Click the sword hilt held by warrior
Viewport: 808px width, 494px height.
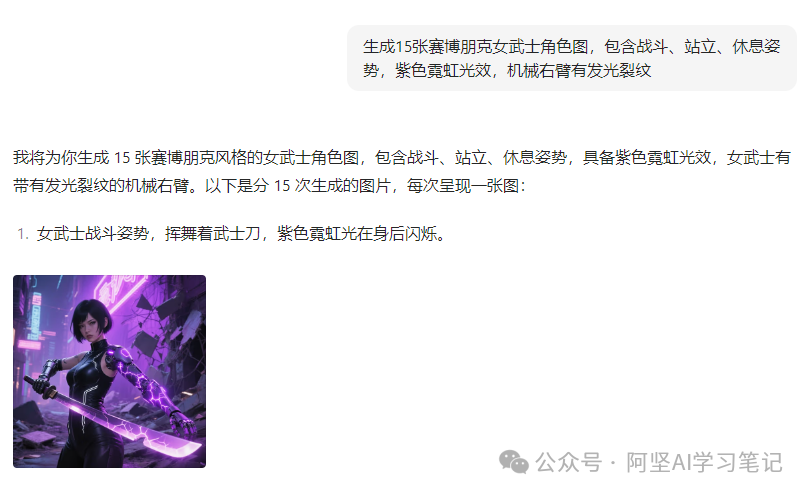click(x=43, y=384)
